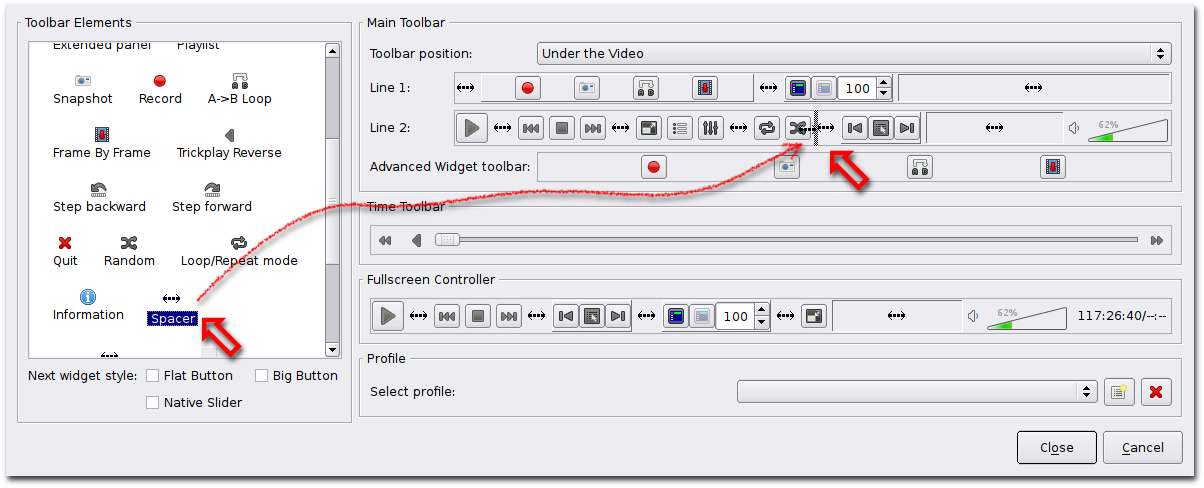This screenshot has height=488, width=1204.
Task: Select the Loop/Repeat mode element
Action: point(239,243)
